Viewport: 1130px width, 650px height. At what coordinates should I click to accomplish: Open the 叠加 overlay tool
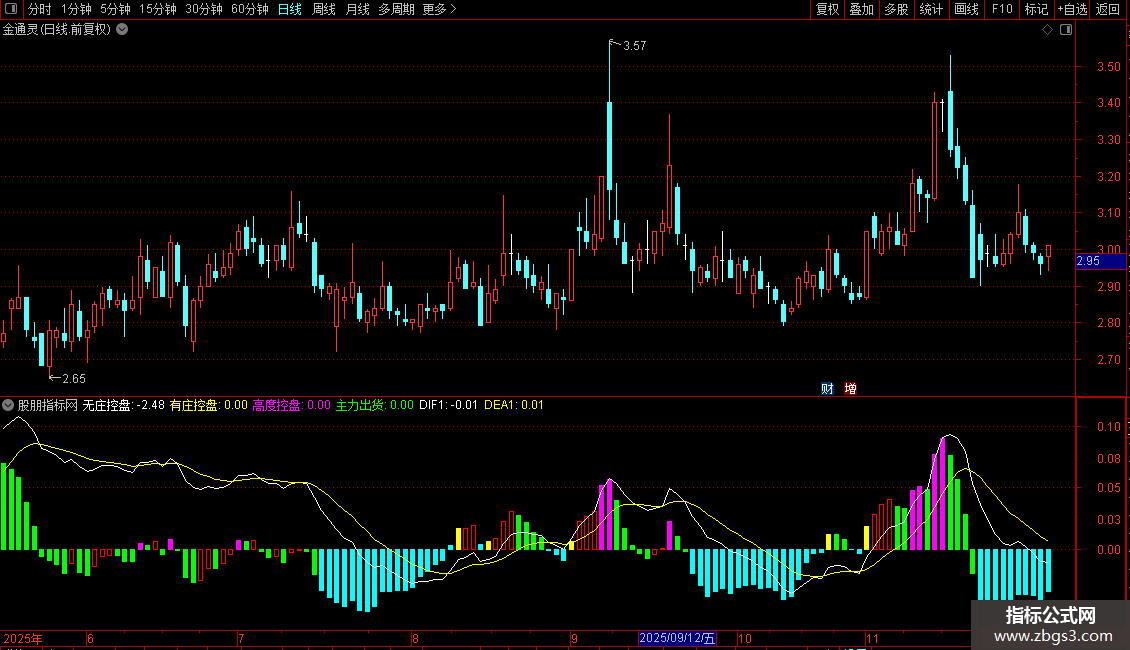(861, 10)
